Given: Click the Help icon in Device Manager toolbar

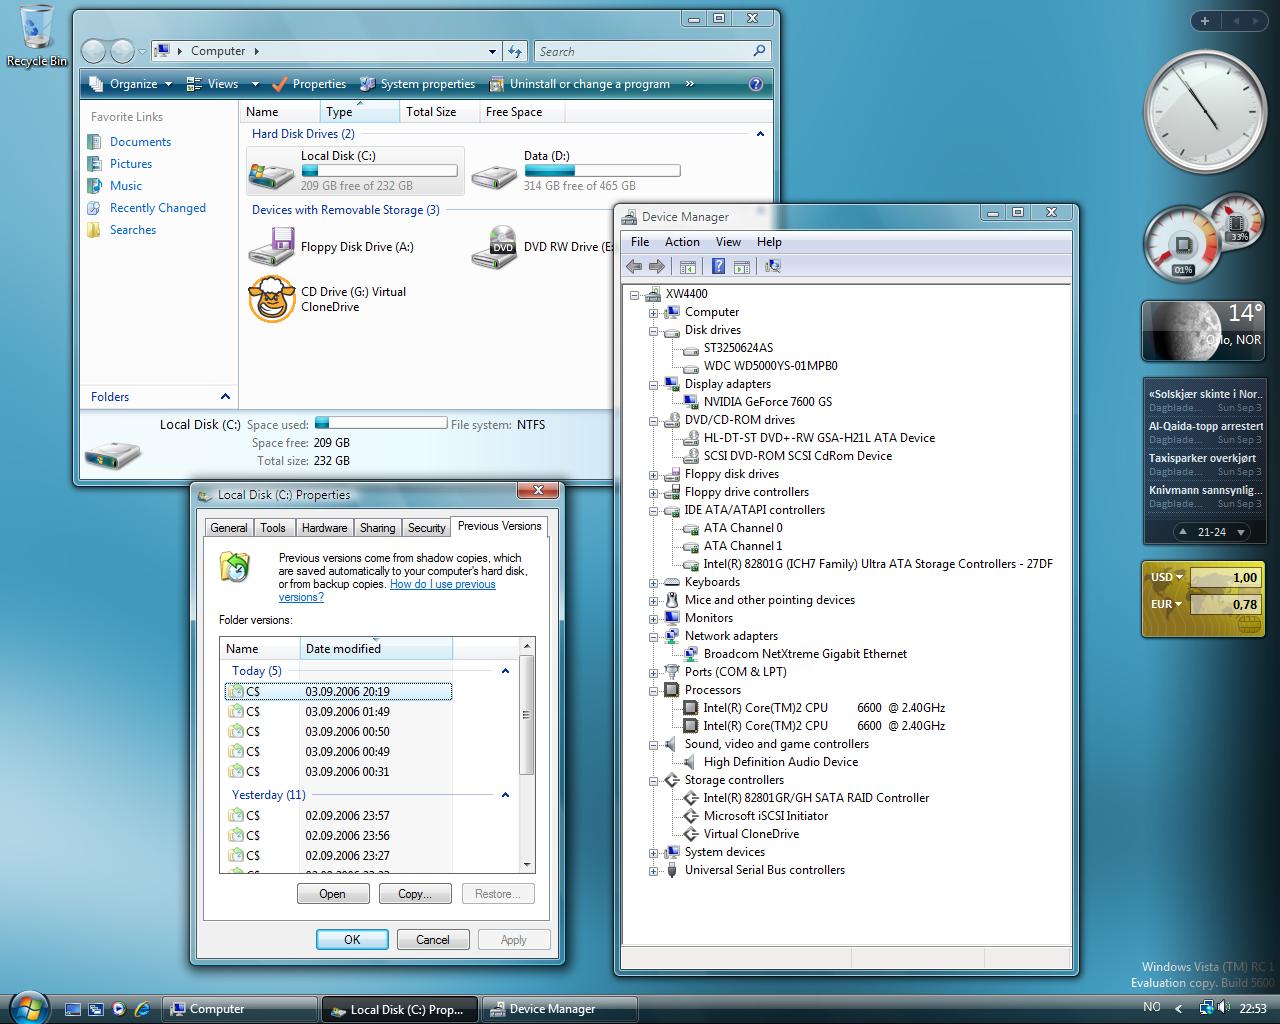Looking at the screenshot, I should [x=718, y=266].
